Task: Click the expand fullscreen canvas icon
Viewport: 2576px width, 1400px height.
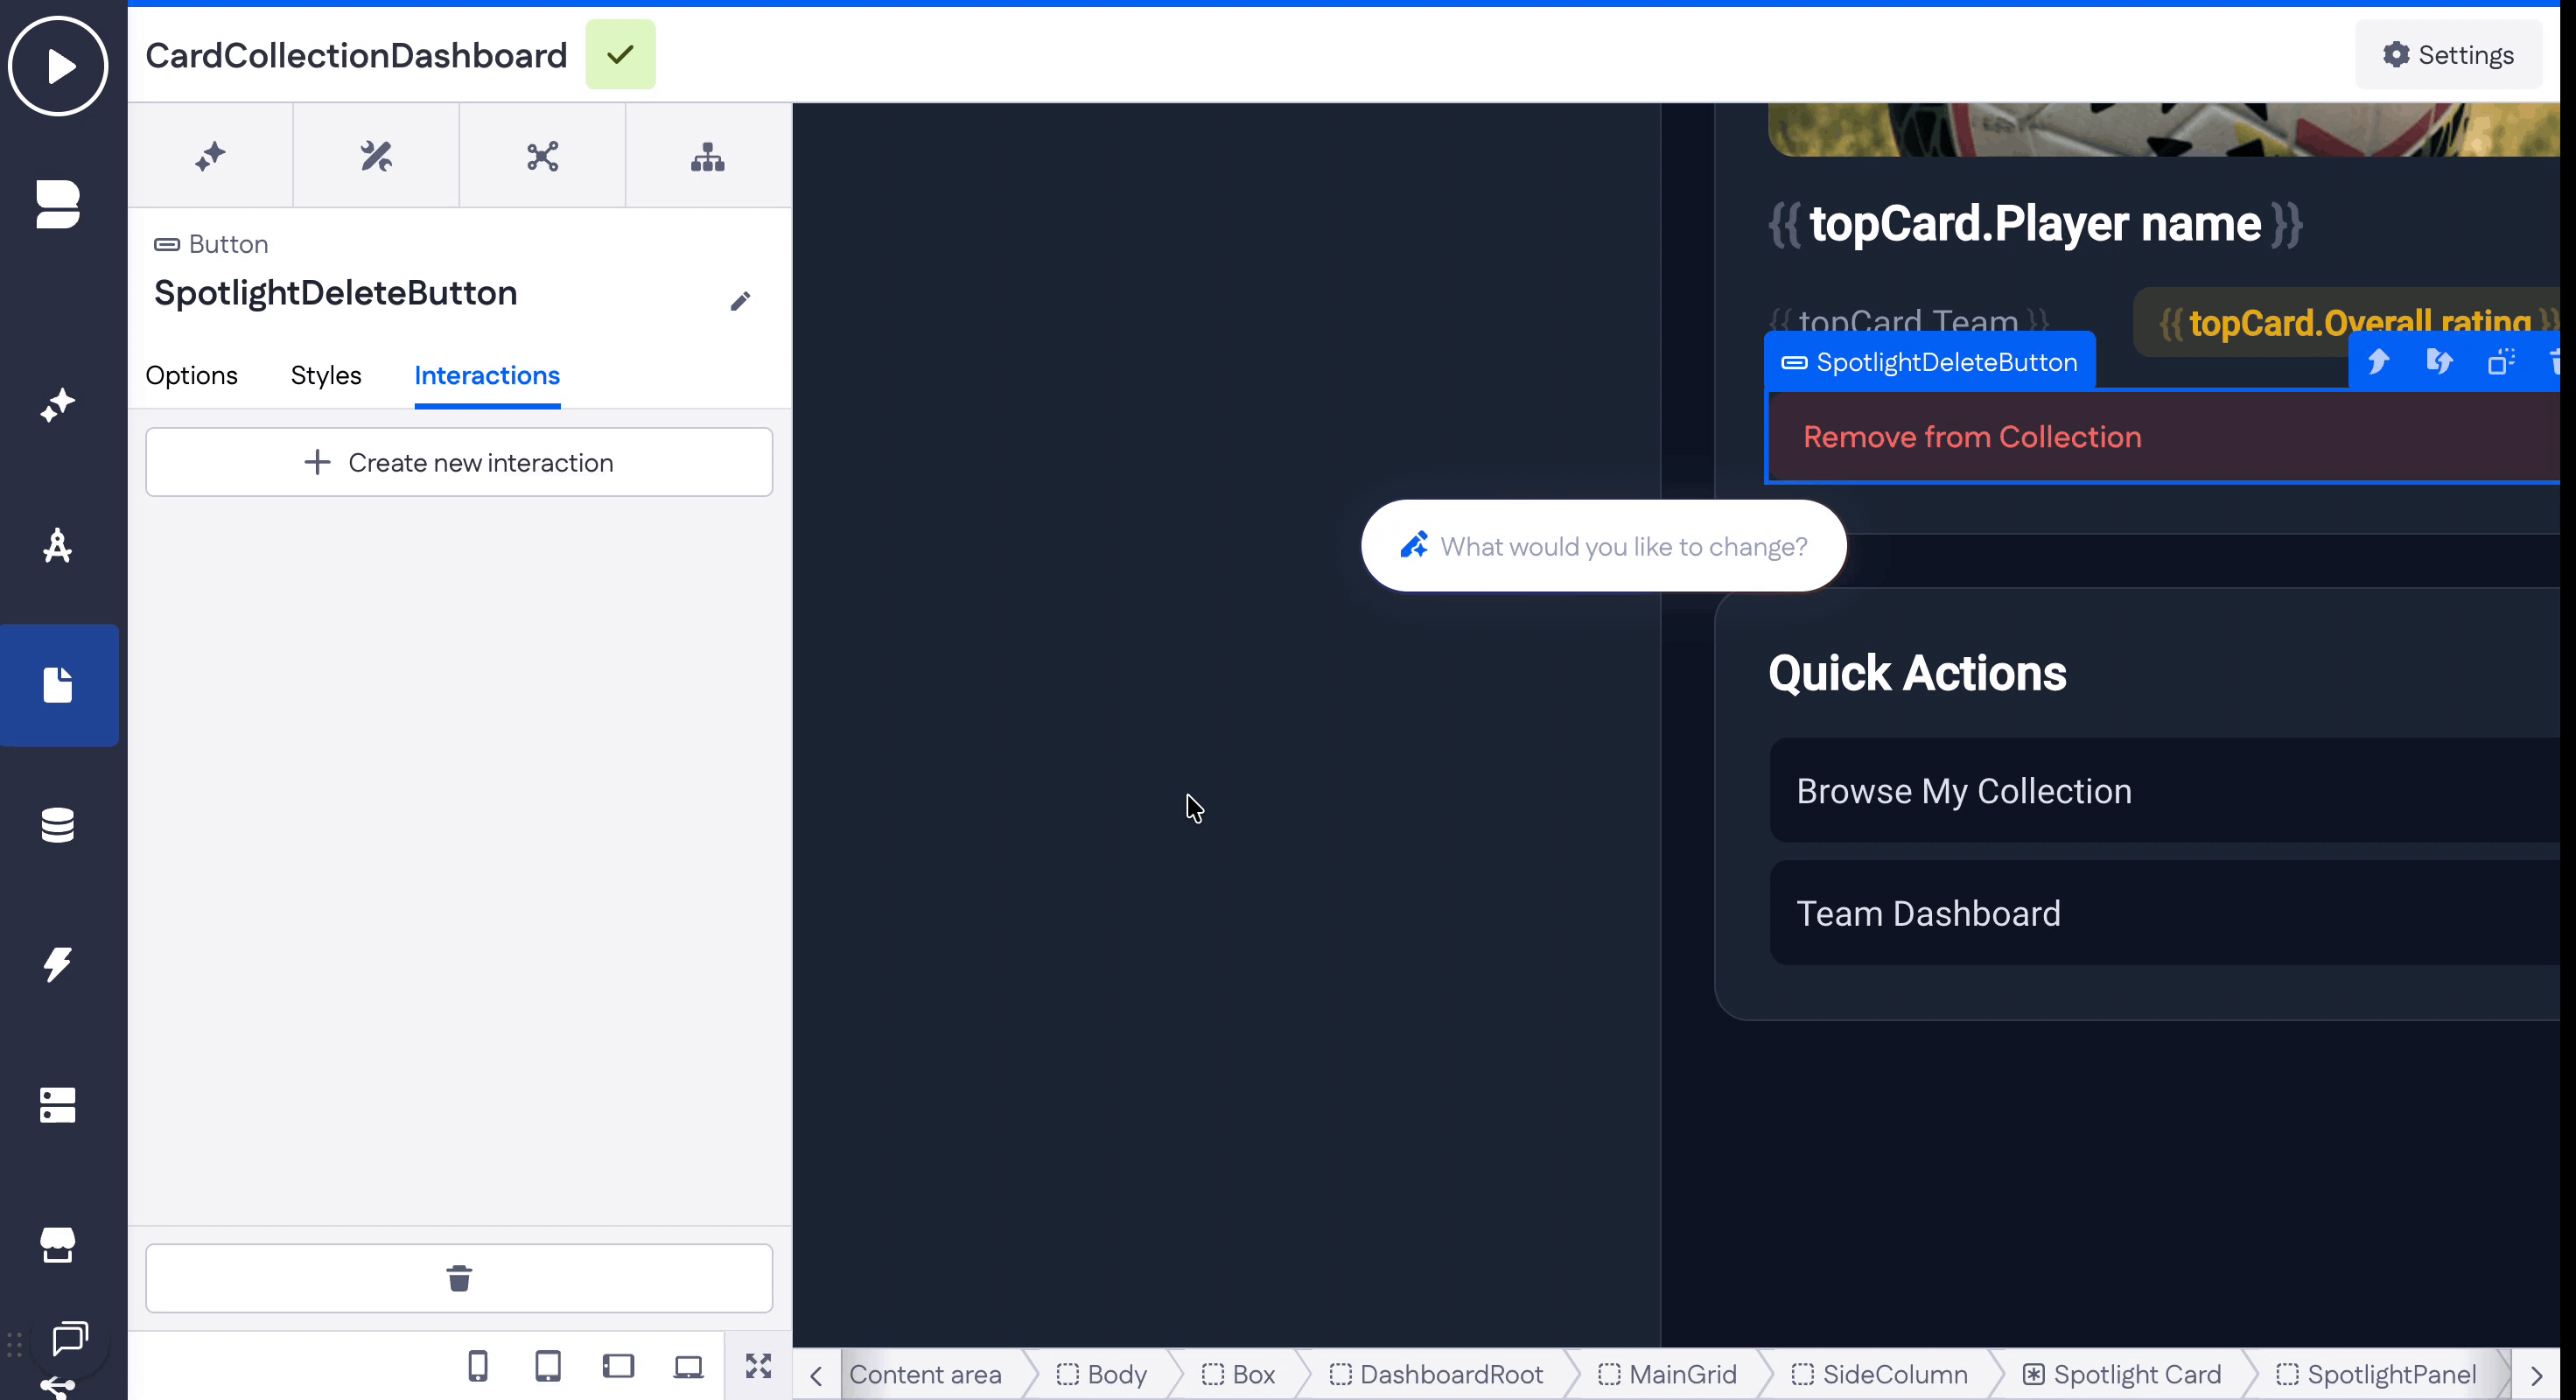Action: (x=758, y=1366)
